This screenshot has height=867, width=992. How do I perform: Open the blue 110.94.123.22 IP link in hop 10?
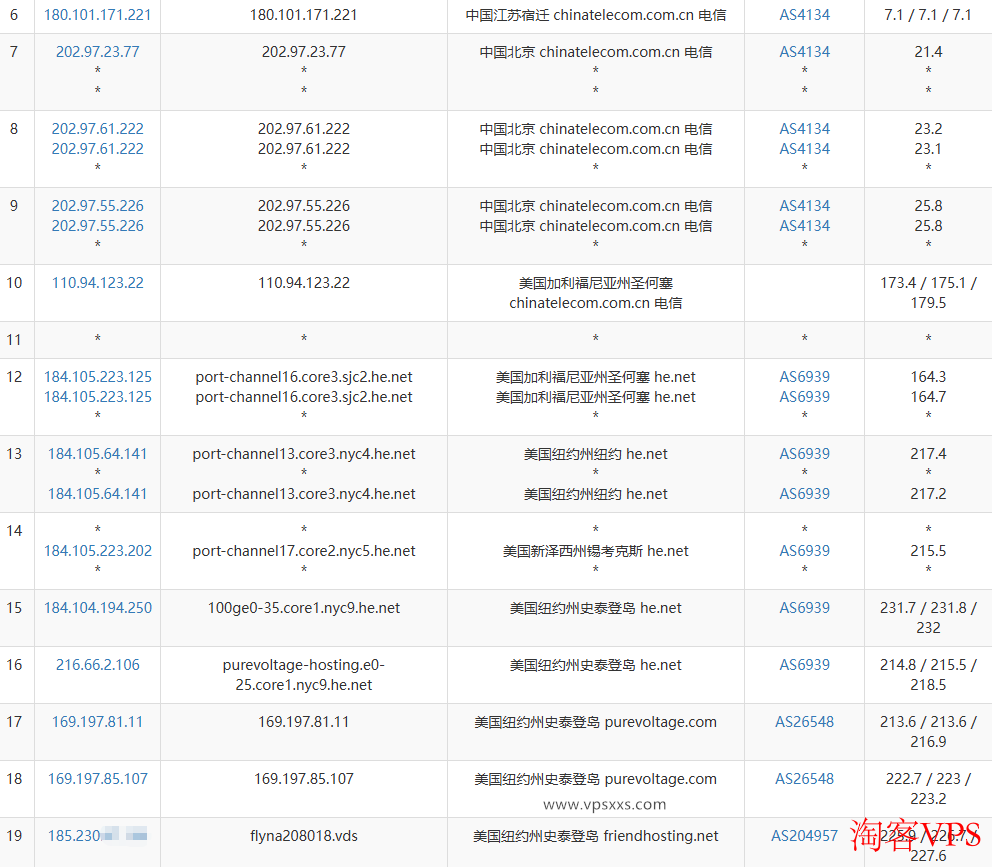(97, 282)
